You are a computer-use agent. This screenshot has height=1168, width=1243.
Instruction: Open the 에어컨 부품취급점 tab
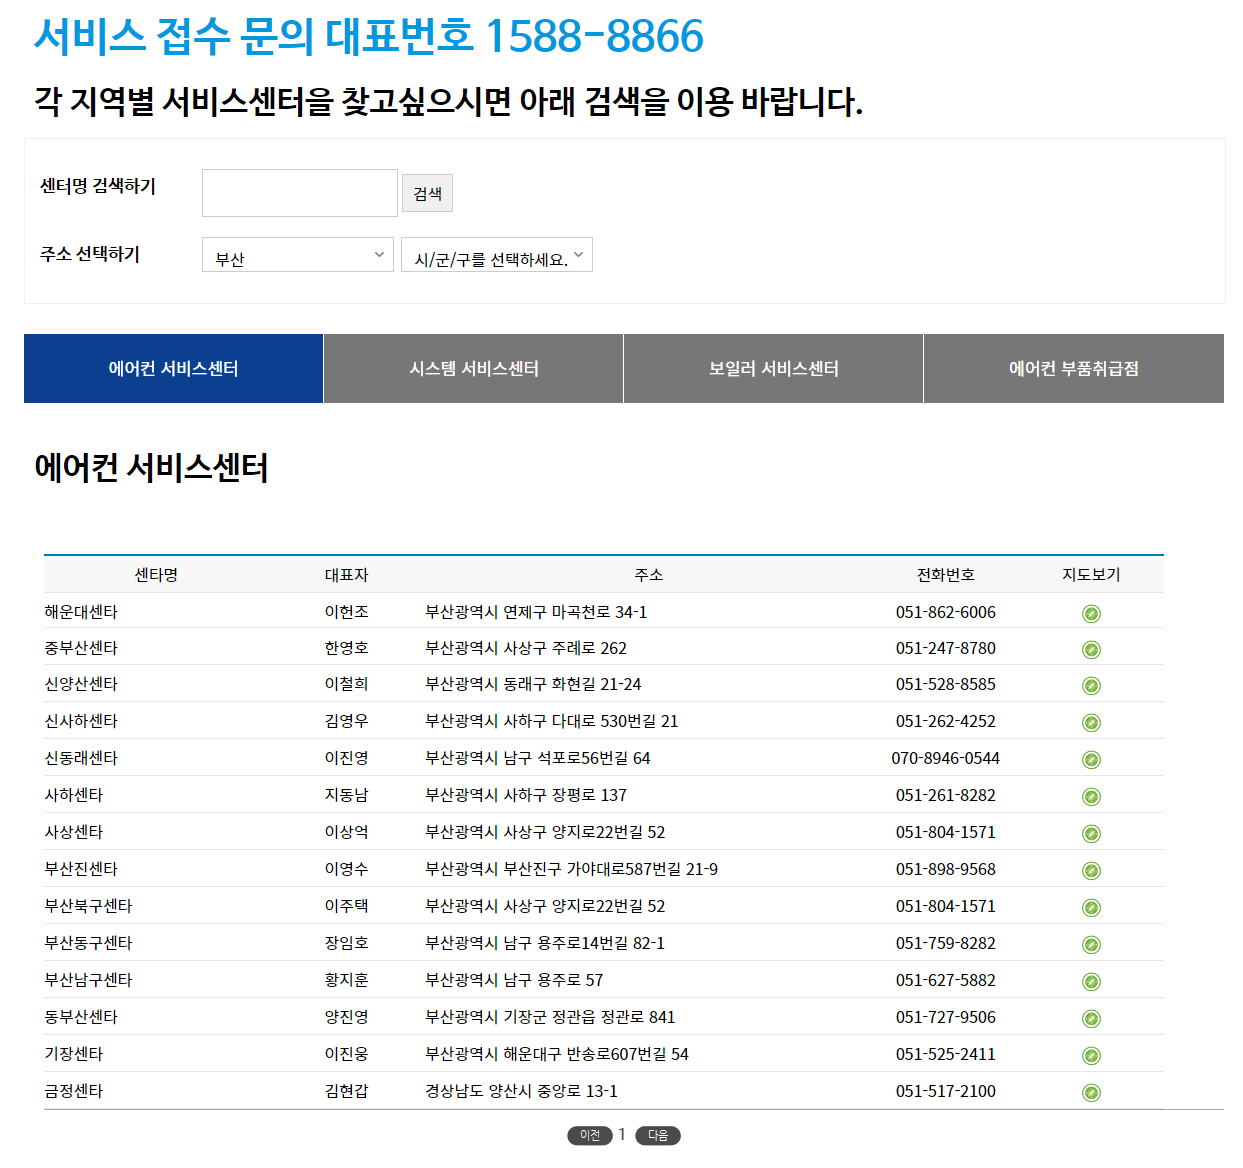tap(1073, 368)
